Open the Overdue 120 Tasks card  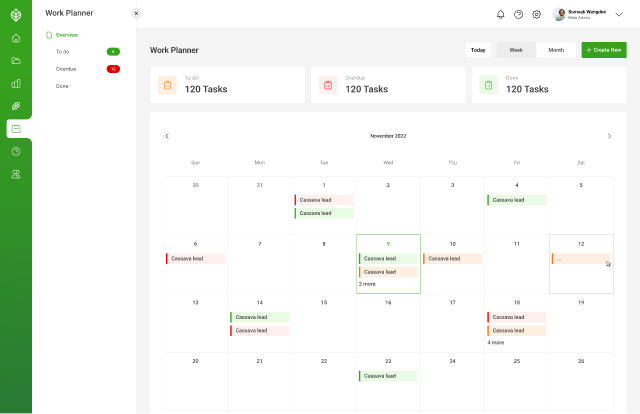388,85
